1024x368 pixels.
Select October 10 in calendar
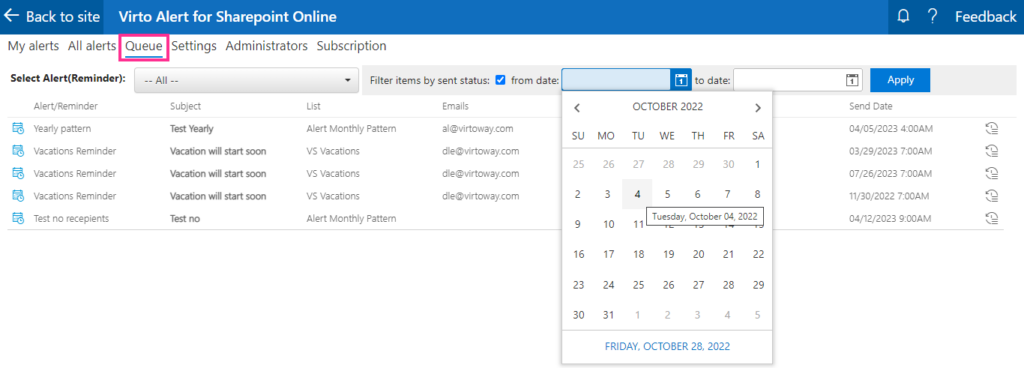point(608,224)
